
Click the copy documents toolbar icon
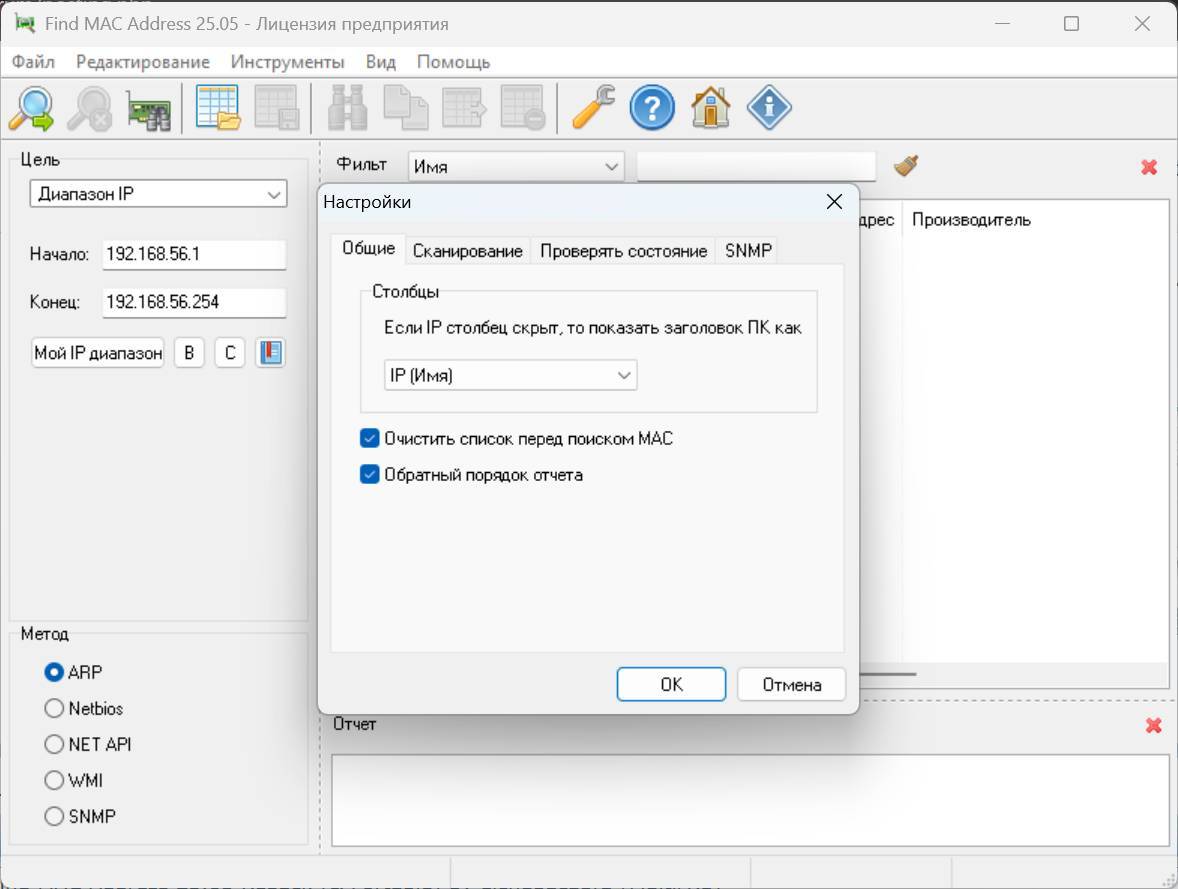click(406, 108)
